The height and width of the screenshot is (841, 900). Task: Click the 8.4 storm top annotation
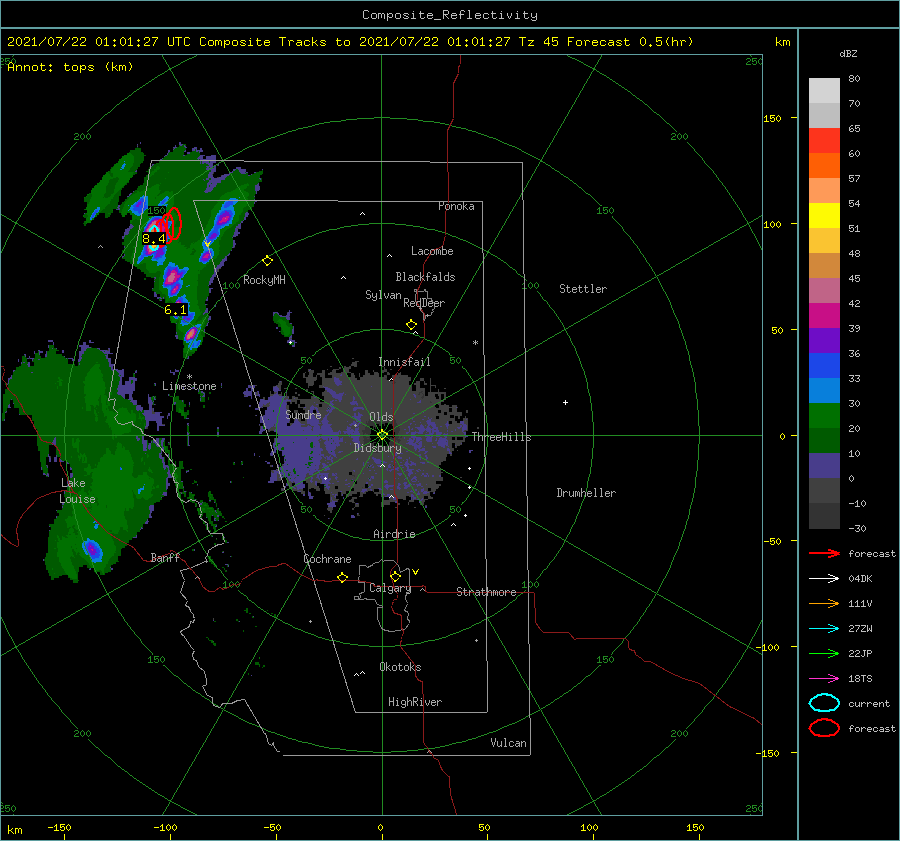(x=154, y=238)
